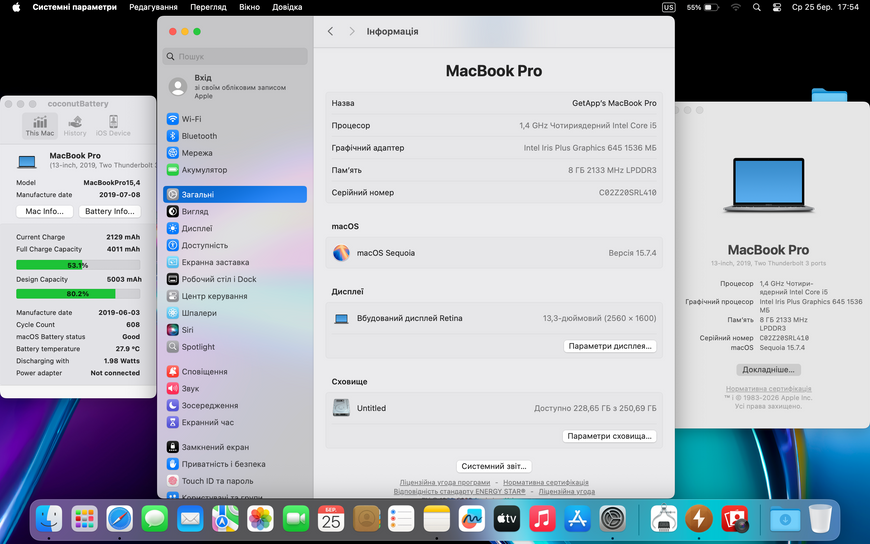Open Вигляд settings

235,211
